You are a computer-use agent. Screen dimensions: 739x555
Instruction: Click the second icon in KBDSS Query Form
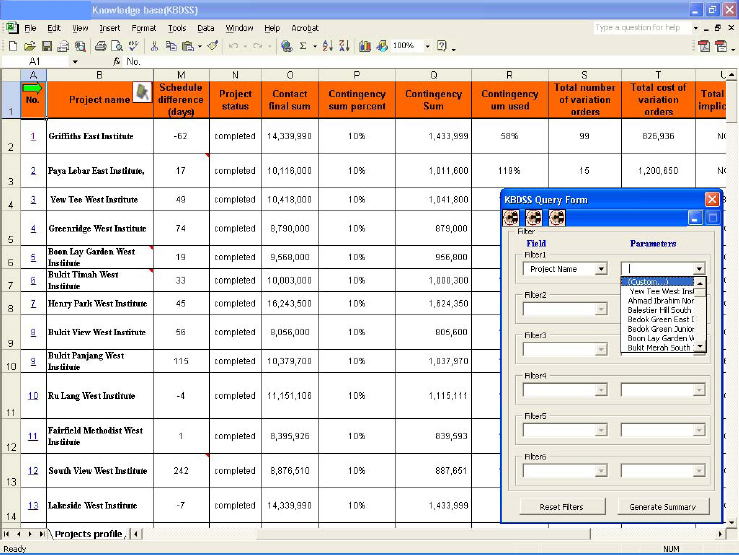pos(534,218)
